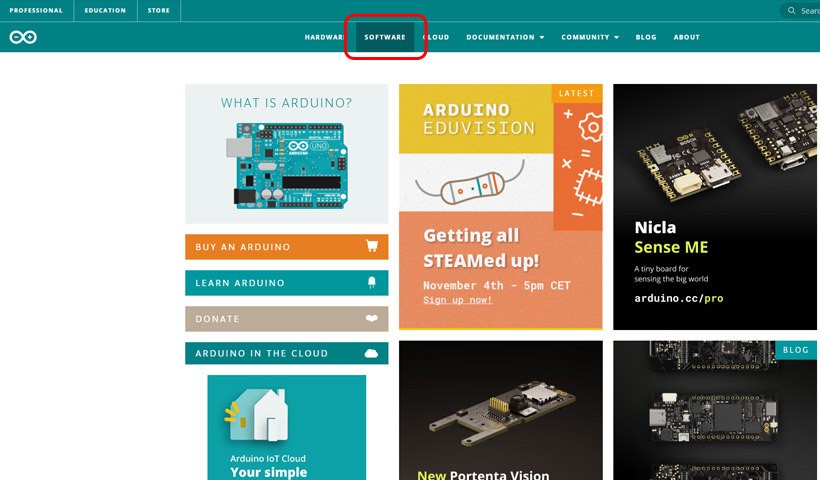Click the BLOG label on the boards card

click(x=795, y=350)
